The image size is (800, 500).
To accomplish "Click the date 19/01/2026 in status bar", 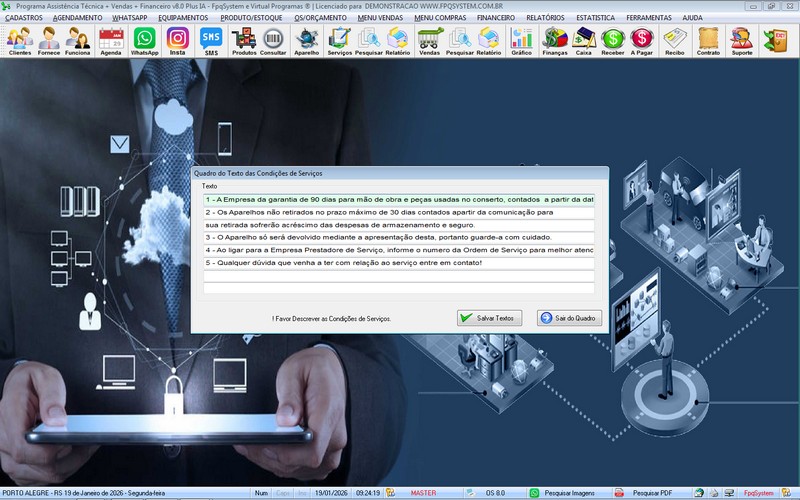I will point(331,493).
